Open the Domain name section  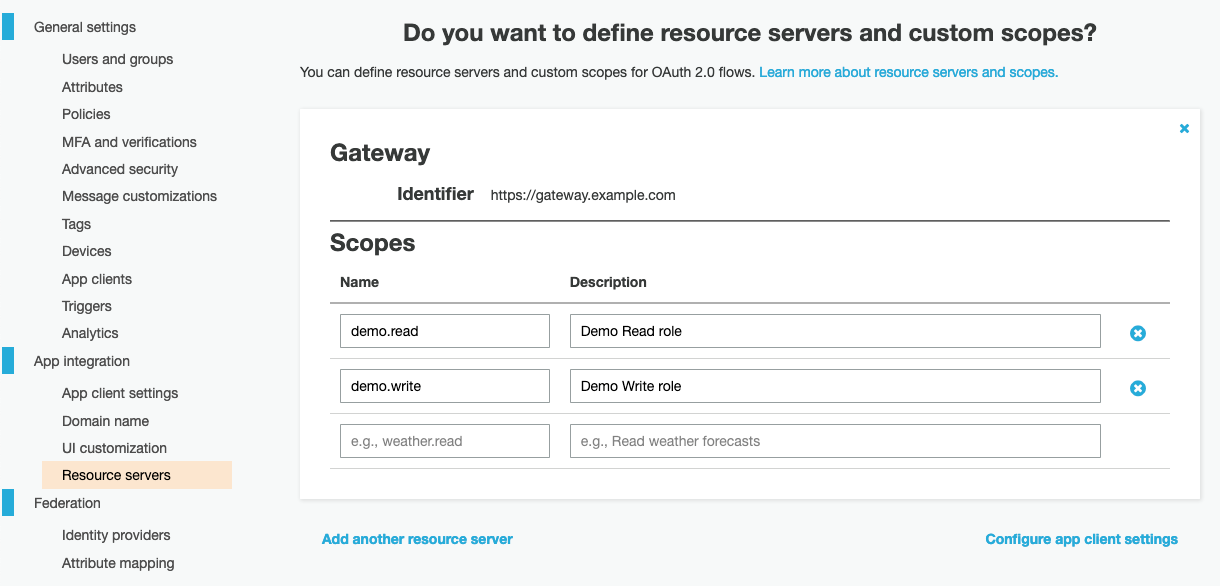[x=105, y=420]
